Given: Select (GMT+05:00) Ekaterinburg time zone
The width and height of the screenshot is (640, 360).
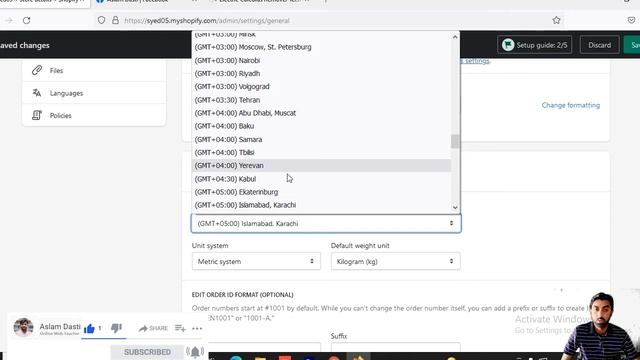Looking at the screenshot, I should (321, 192).
